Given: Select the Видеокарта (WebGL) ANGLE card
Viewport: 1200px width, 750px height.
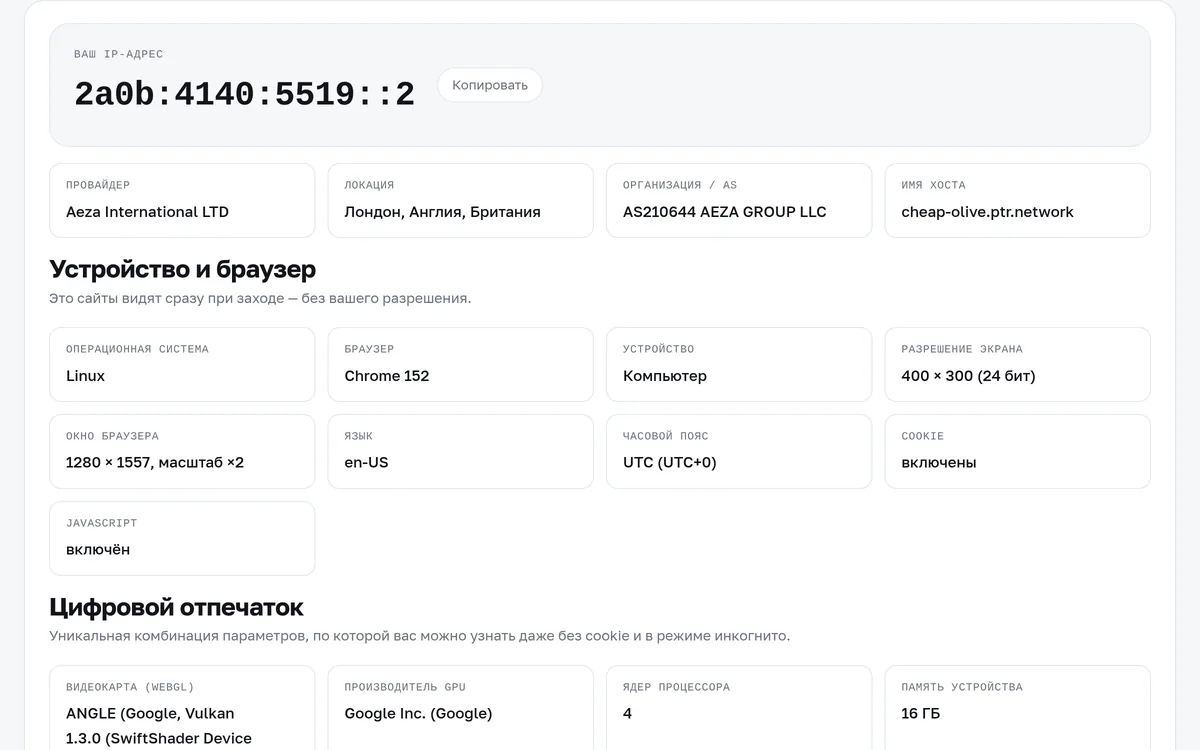Looking at the screenshot, I should point(182,708).
